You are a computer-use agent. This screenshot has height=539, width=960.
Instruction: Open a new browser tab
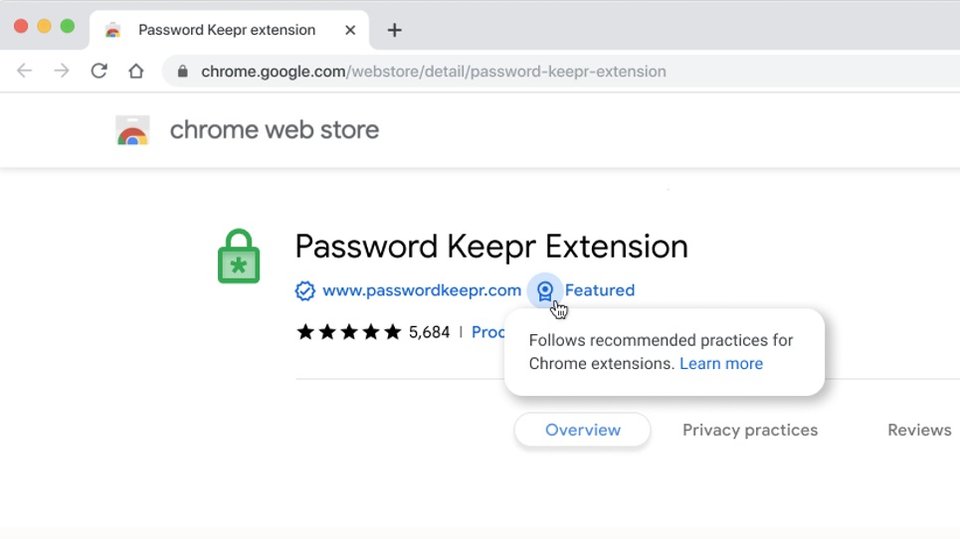click(394, 30)
